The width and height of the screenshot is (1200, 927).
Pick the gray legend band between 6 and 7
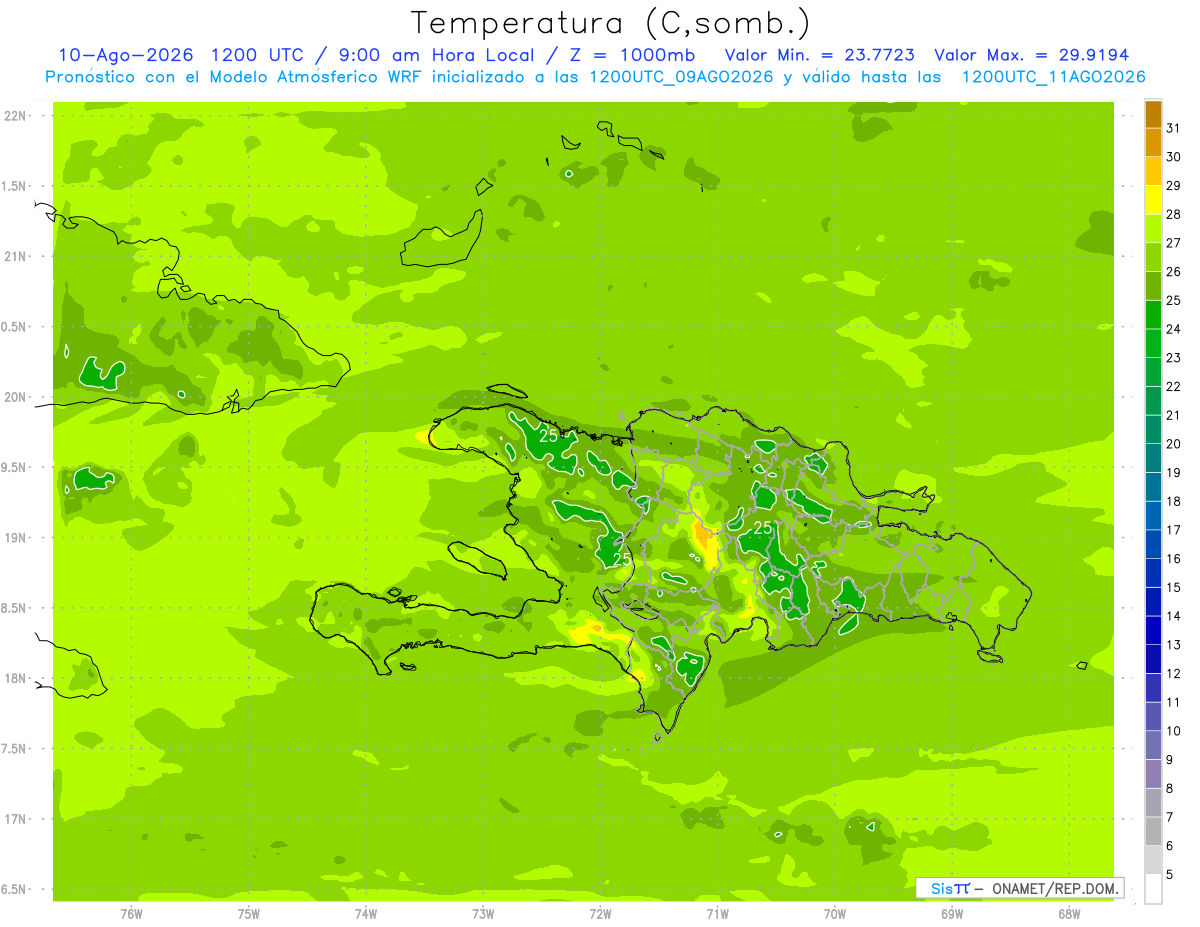(x=1153, y=831)
